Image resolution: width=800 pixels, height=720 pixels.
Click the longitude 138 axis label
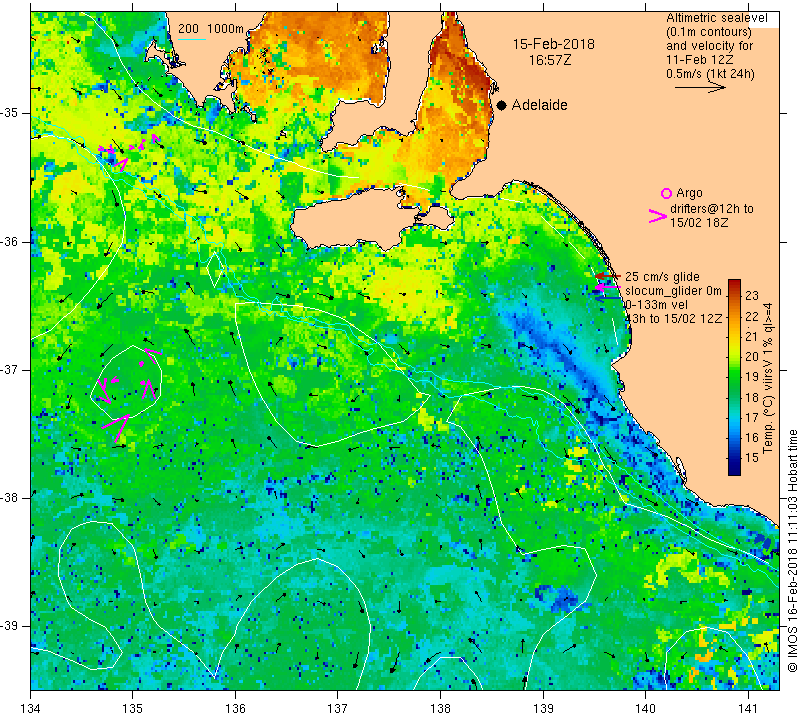tap(440, 708)
